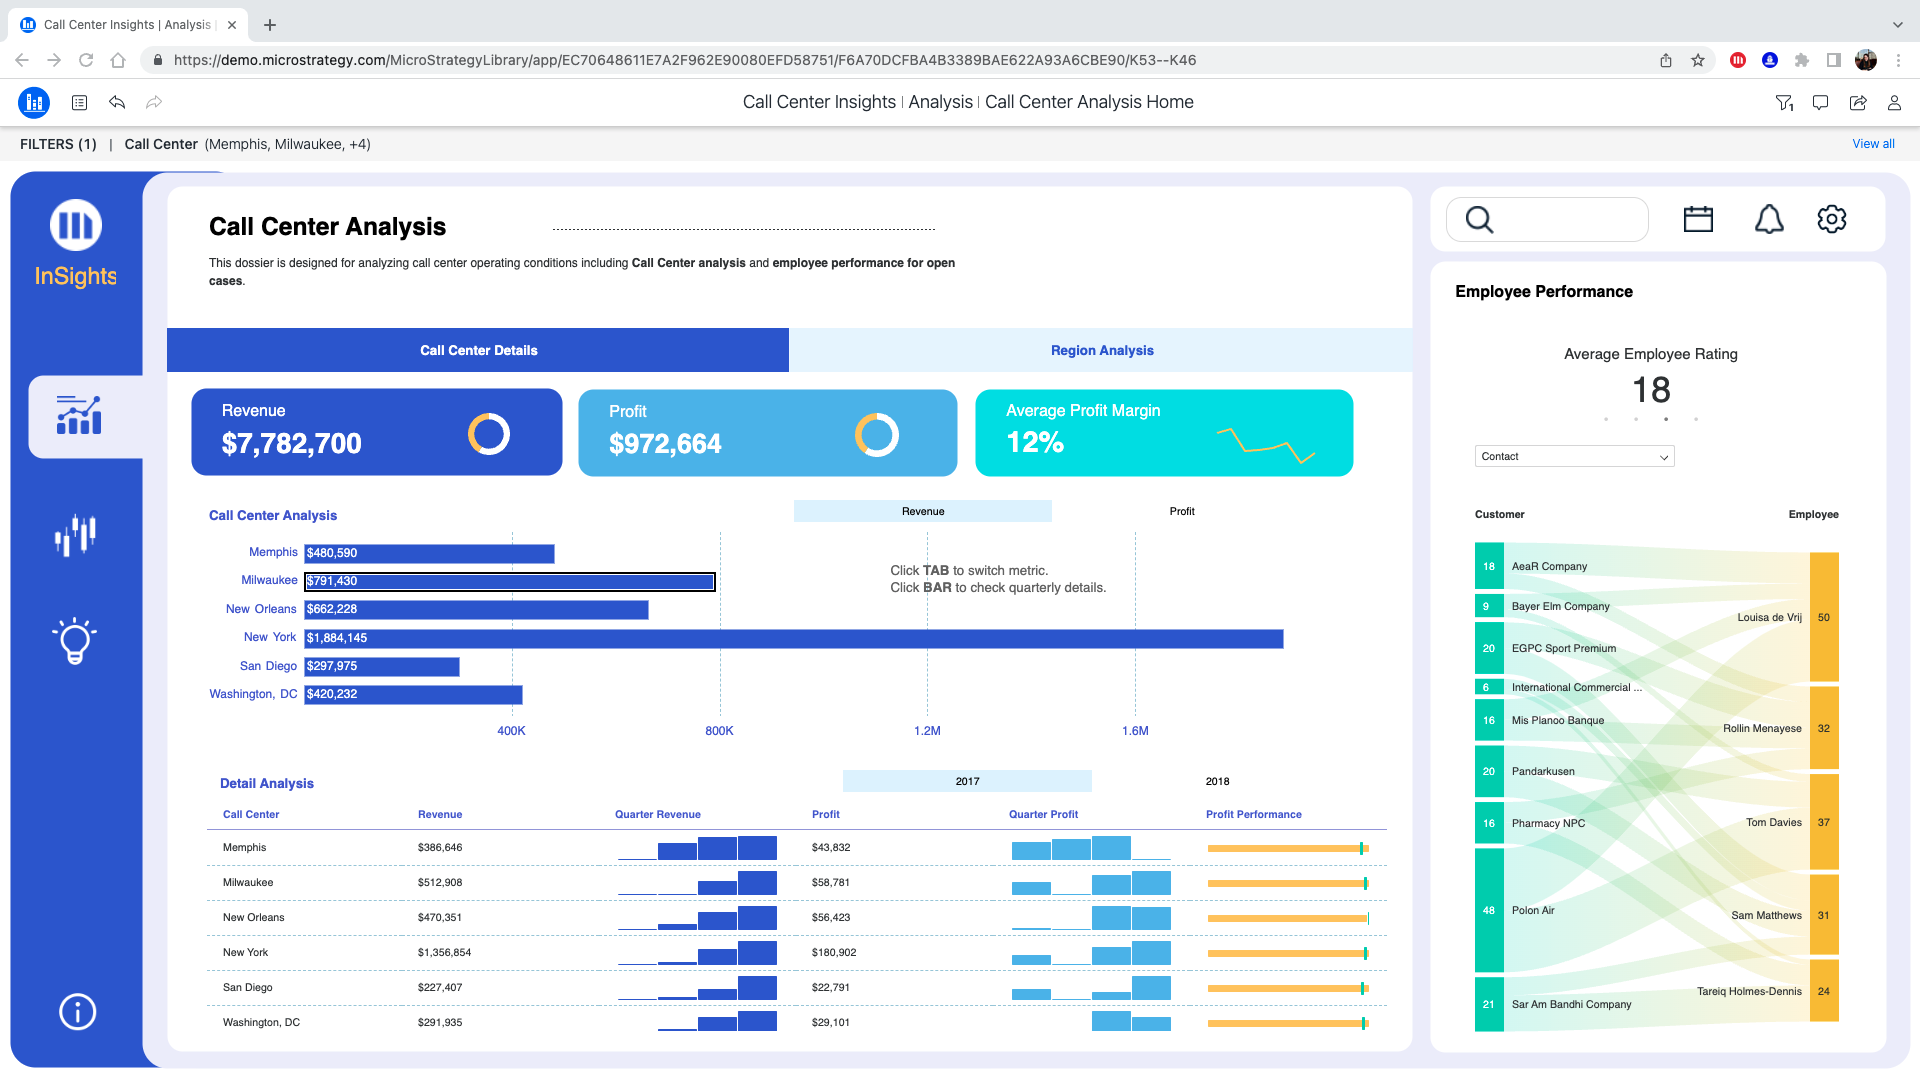Image resolution: width=1920 pixels, height=1080 pixels.
Task: Open the candlestick chart sidebar page
Action: pos(75,535)
